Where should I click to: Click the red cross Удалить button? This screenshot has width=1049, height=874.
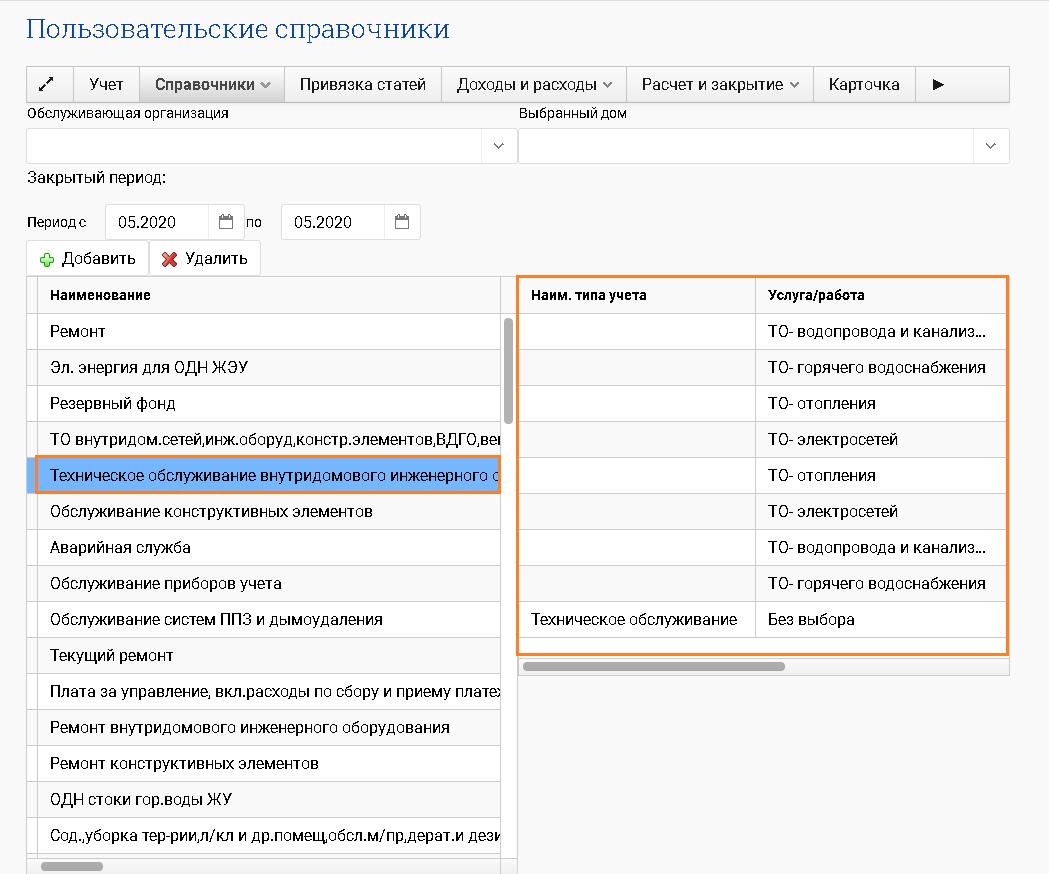click(205, 259)
